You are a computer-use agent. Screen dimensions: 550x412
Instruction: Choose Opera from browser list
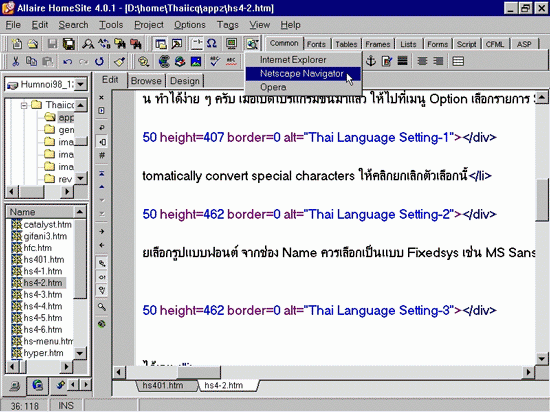tap(303, 87)
